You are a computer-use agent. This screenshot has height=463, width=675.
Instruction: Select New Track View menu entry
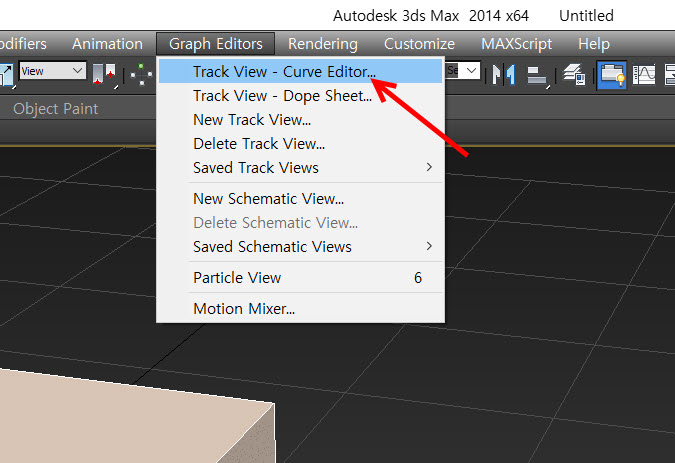[300, 120]
